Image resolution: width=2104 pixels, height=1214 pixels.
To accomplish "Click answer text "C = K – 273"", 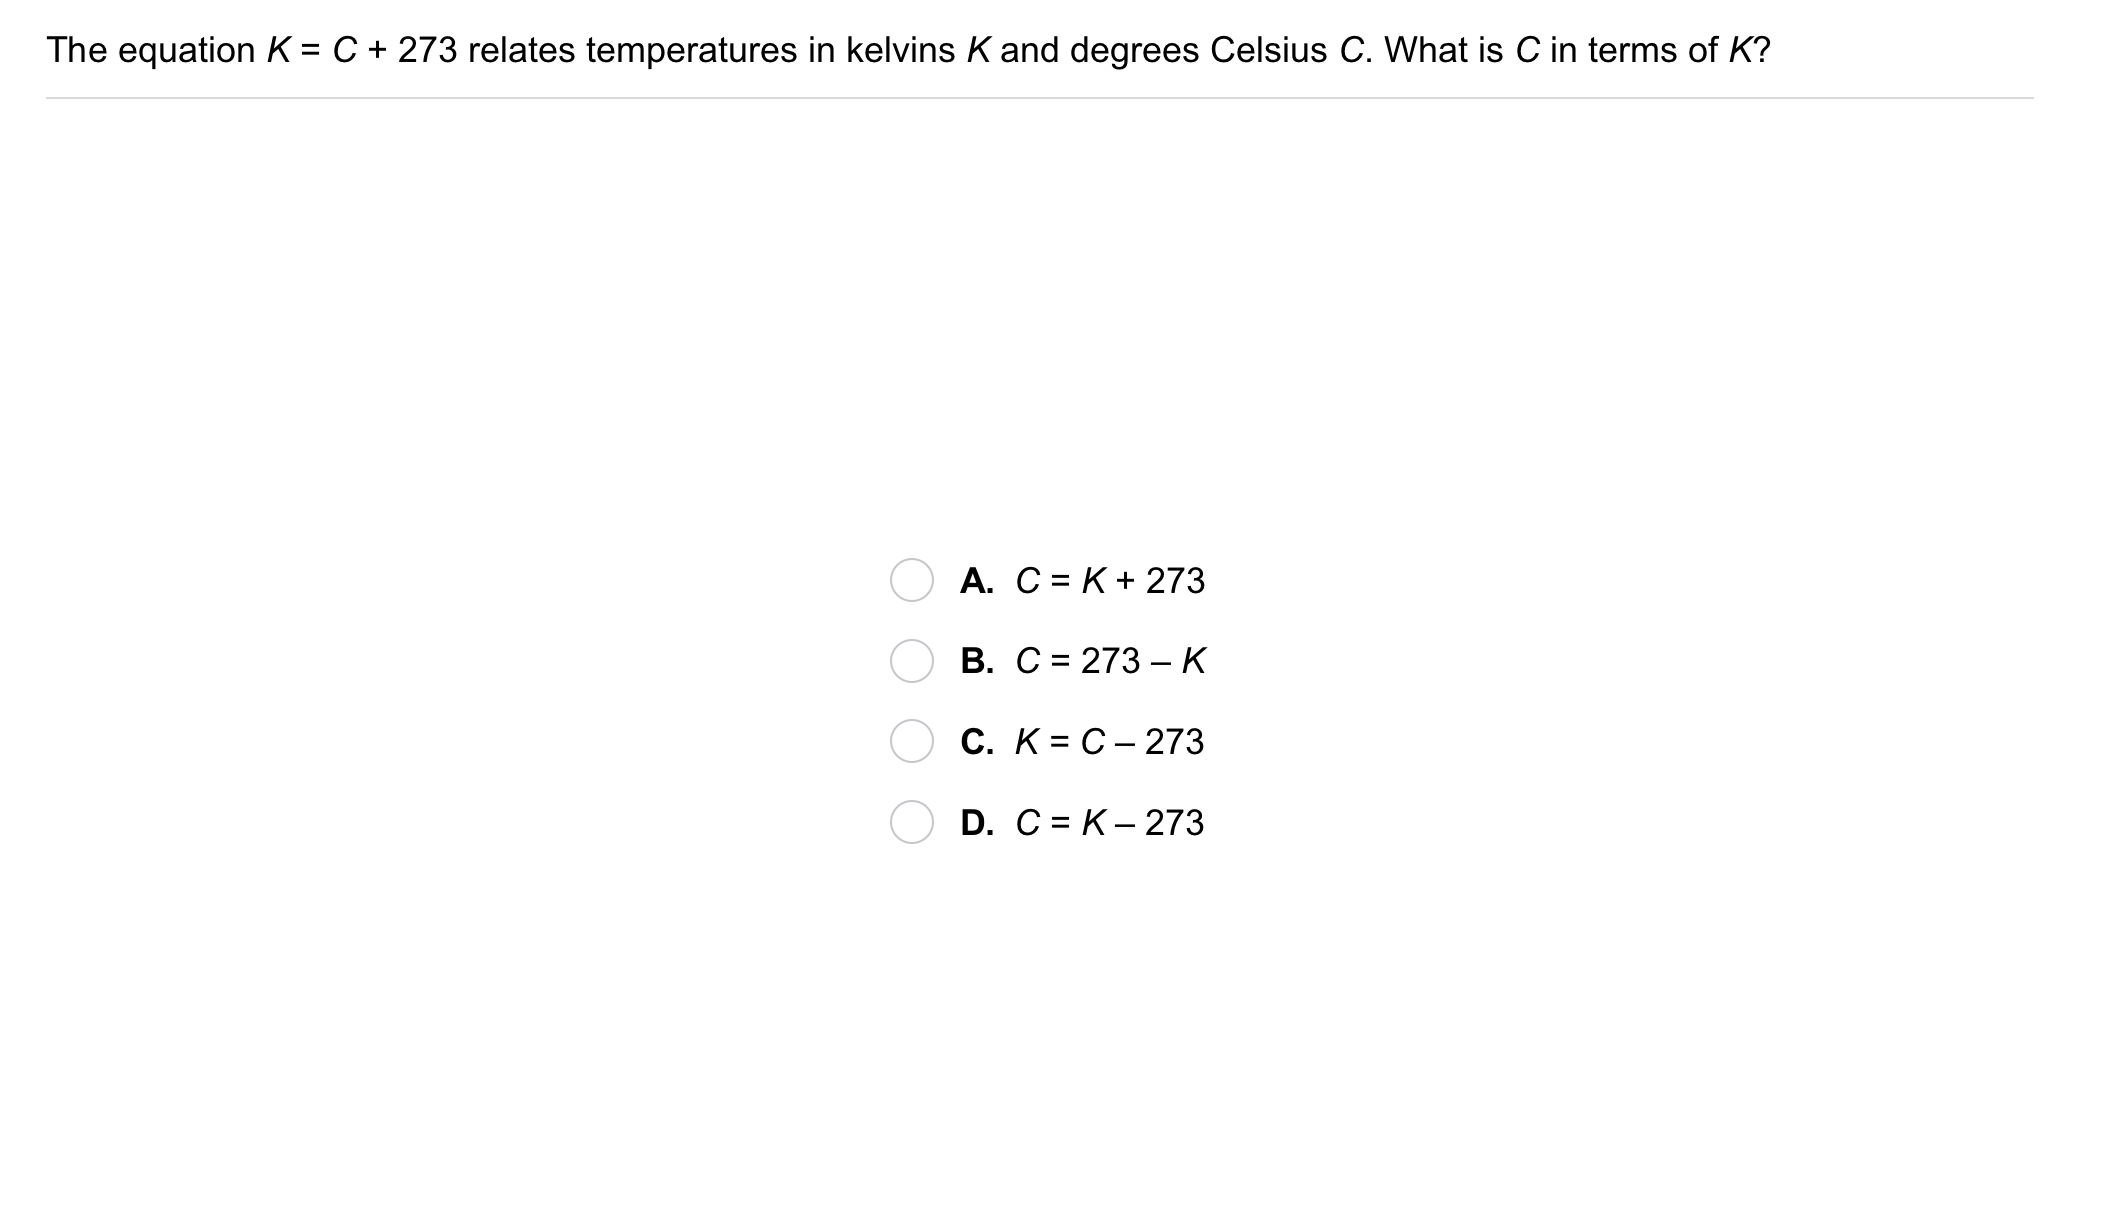I will pos(1109,823).
